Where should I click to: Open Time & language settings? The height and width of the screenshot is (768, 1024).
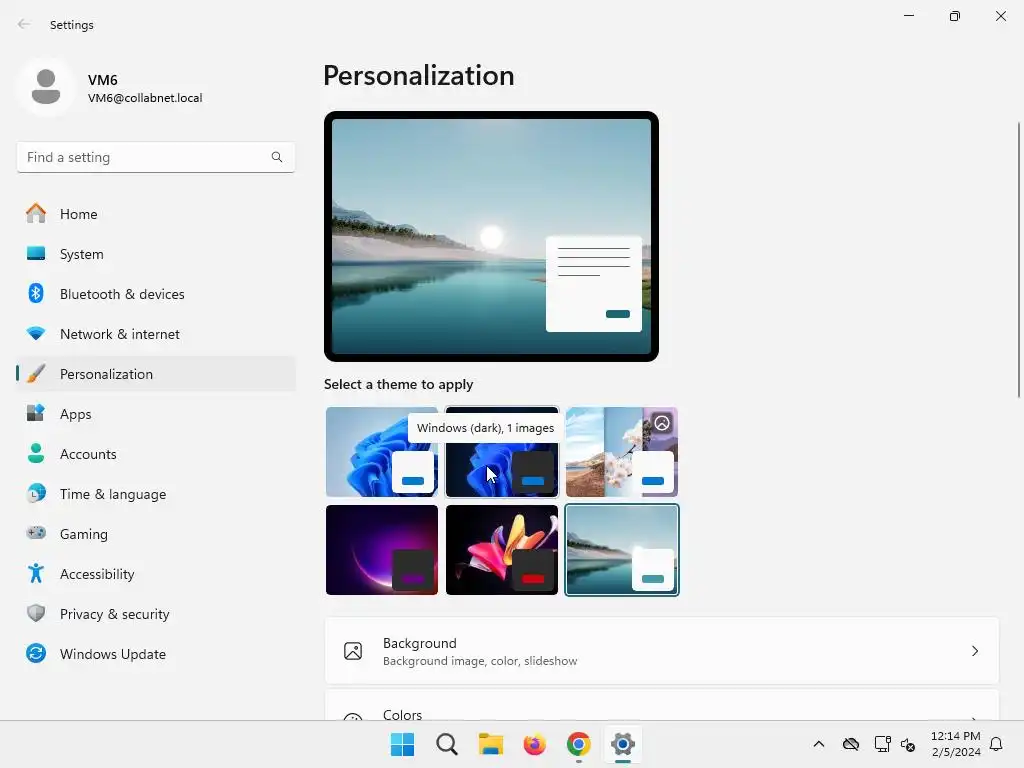tap(156, 494)
